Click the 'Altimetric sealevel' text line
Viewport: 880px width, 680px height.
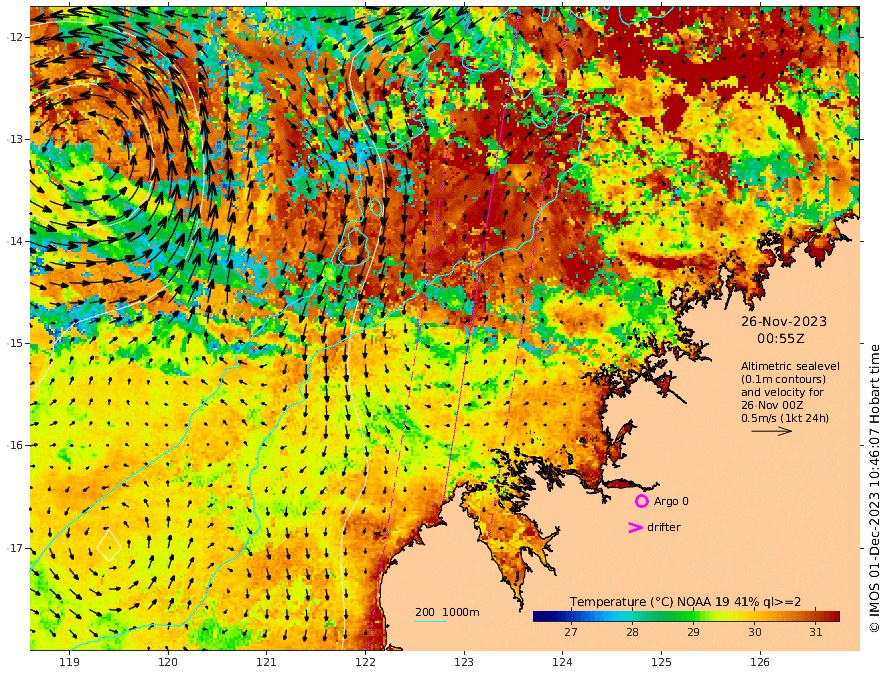pos(790,366)
